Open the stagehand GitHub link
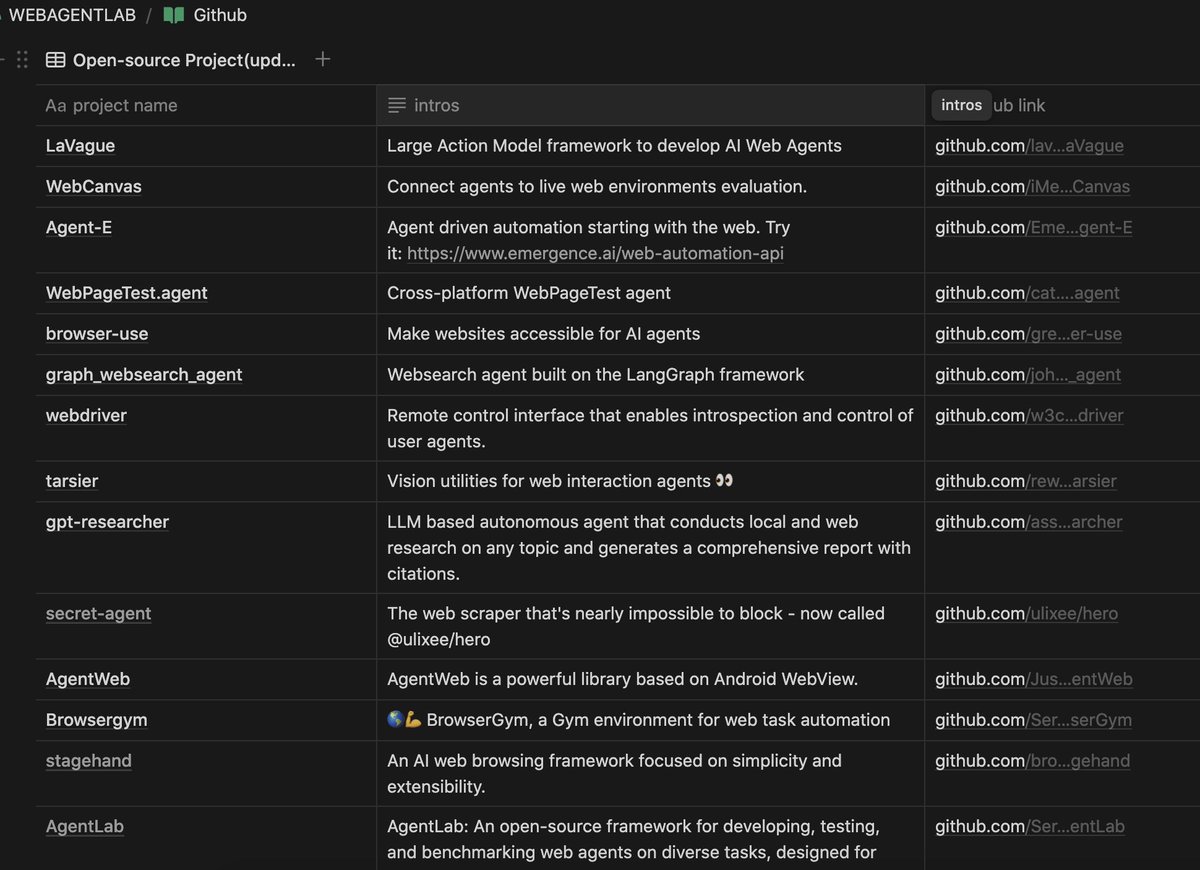Image resolution: width=1200 pixels, height=870 pixels. (1032, 761)
